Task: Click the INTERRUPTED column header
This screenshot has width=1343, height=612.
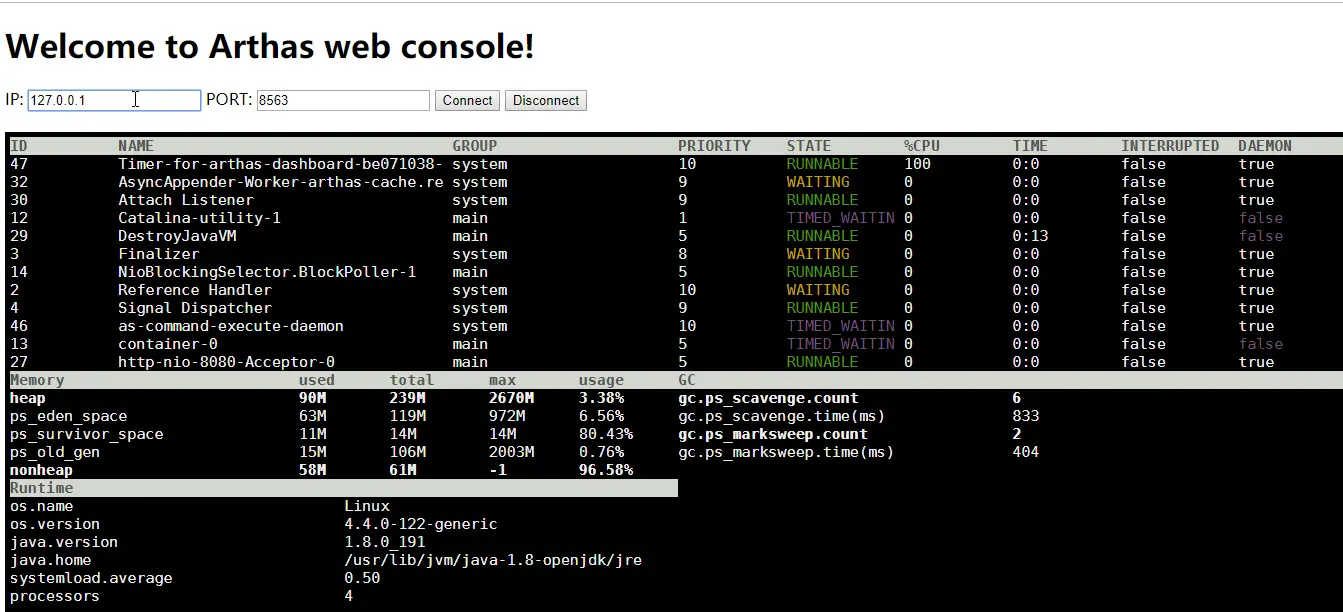Action: tap(1170, 146)
